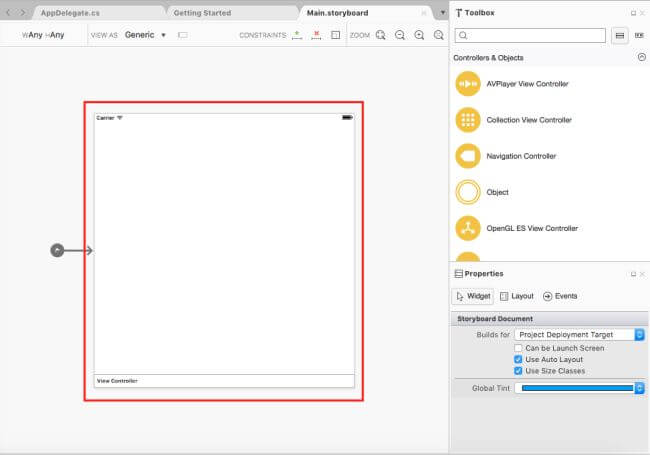Disable Use Size Classes checkbox
This screenshot has height=455, width=650.
pos(518,371)
